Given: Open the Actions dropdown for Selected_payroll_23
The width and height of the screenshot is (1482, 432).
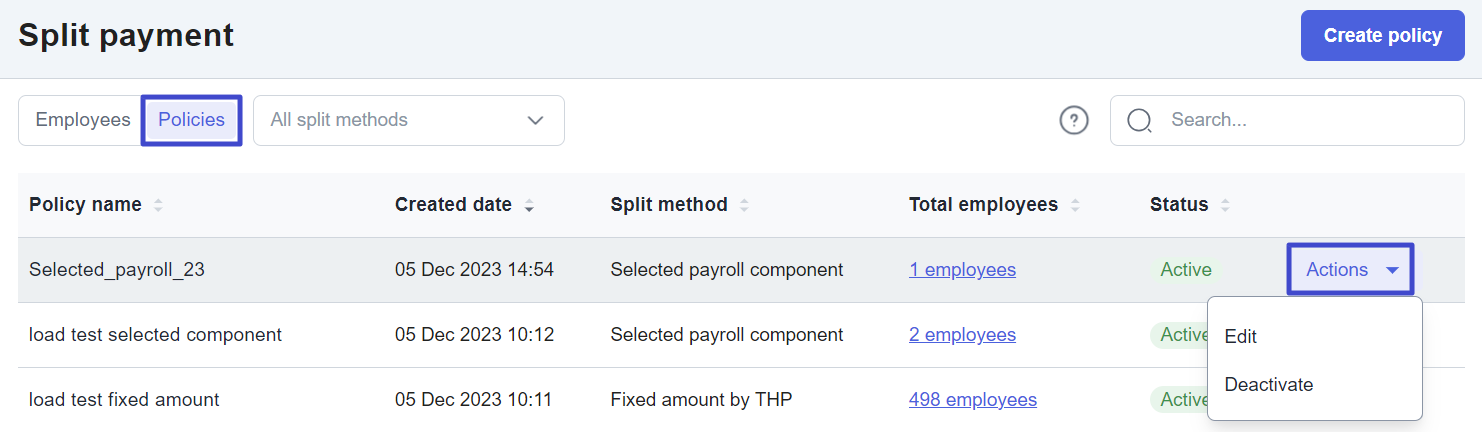Looking at the screenshot, I should click(x=1350, y=269).
